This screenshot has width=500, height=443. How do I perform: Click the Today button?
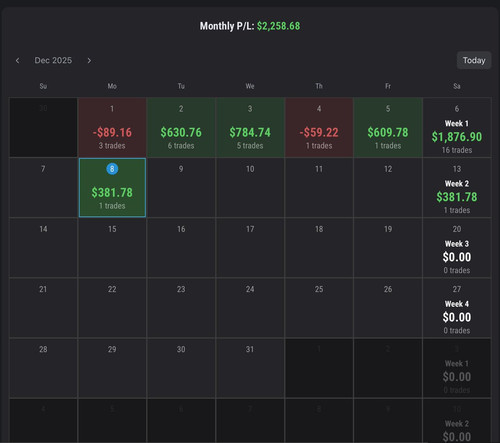click(474, 60)
